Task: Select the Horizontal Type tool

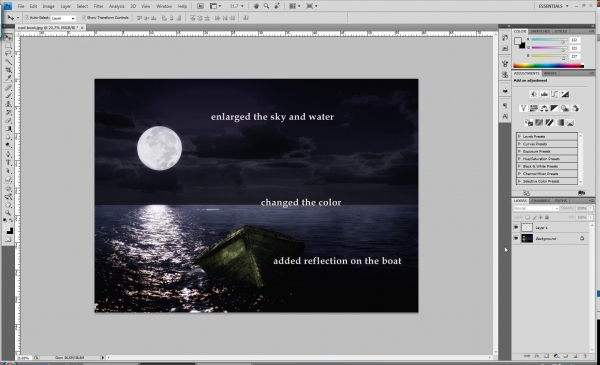Action: pyautogui.click(x=8, y=163)
